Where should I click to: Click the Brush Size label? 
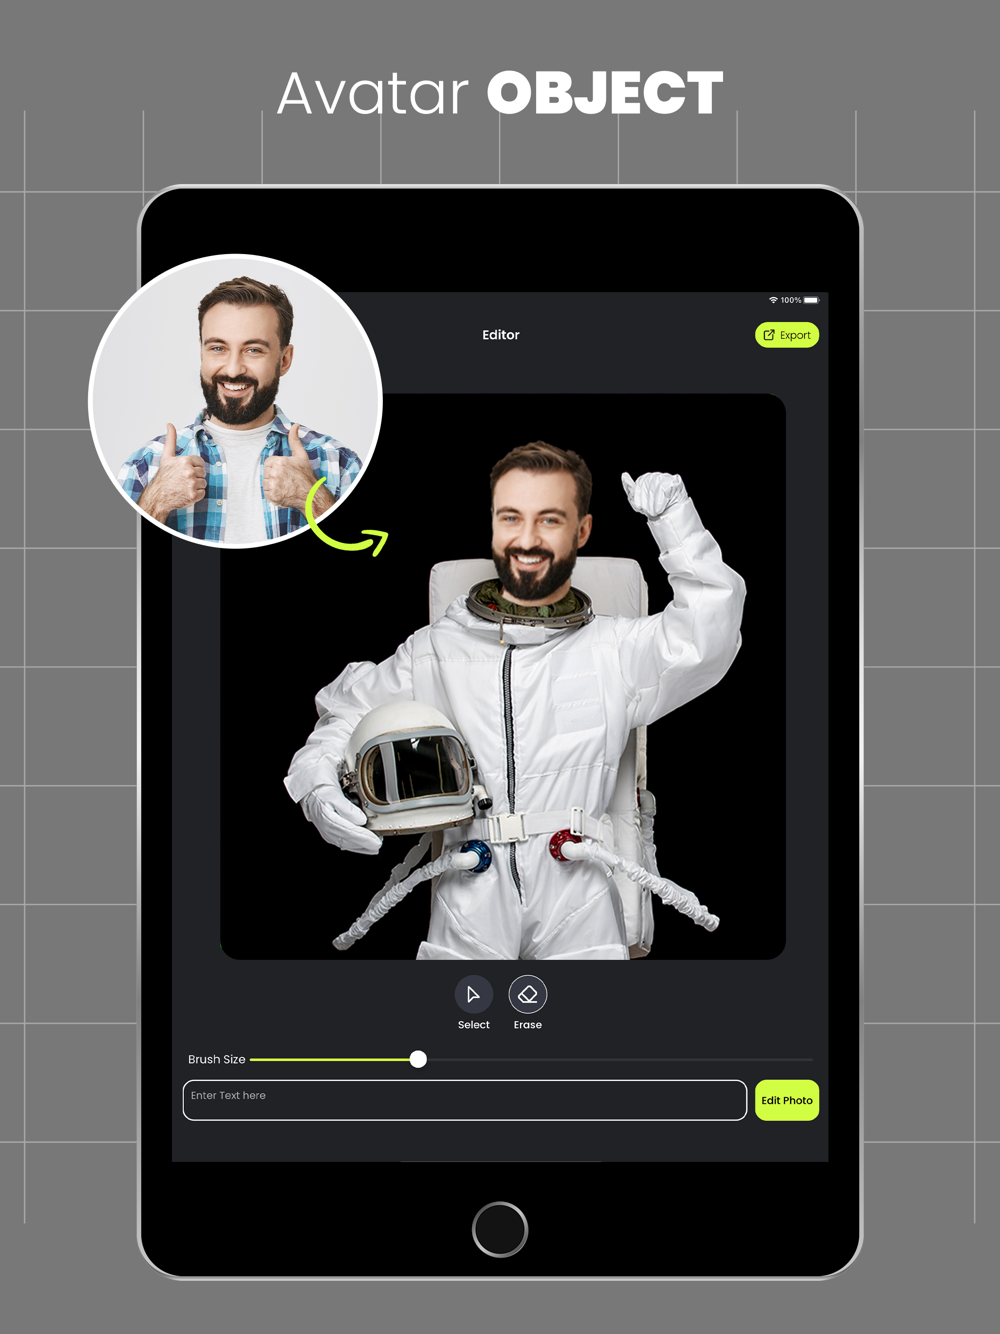pyautogui.click(x=217, y=1059)
